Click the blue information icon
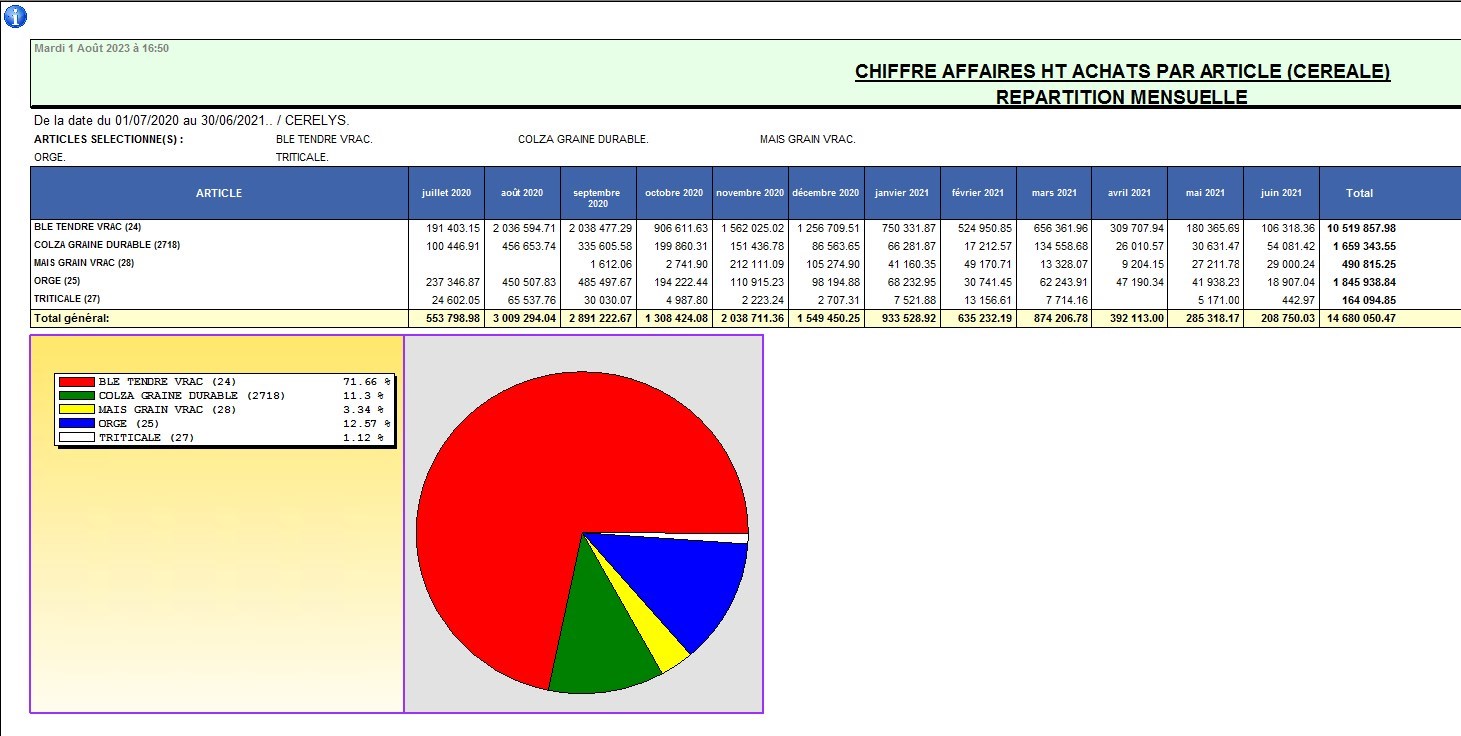The width and height of the screenshot is (1461, 736). point(16,16)
